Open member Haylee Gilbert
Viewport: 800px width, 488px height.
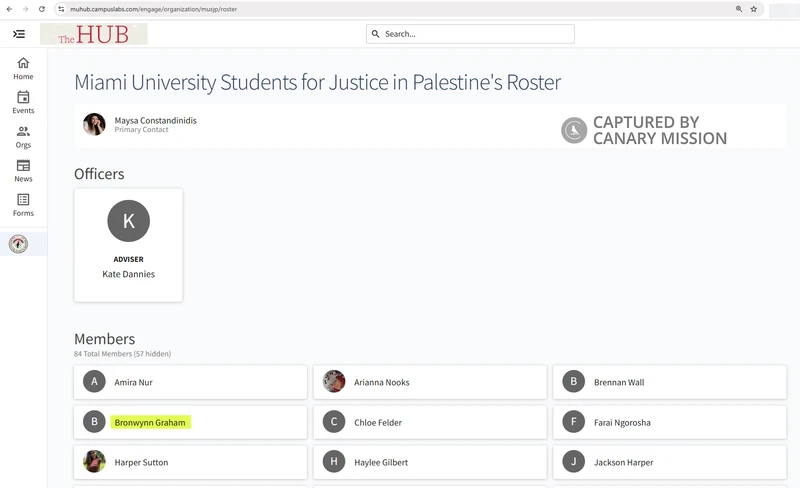pyautogui.click(x=430, y=462)
